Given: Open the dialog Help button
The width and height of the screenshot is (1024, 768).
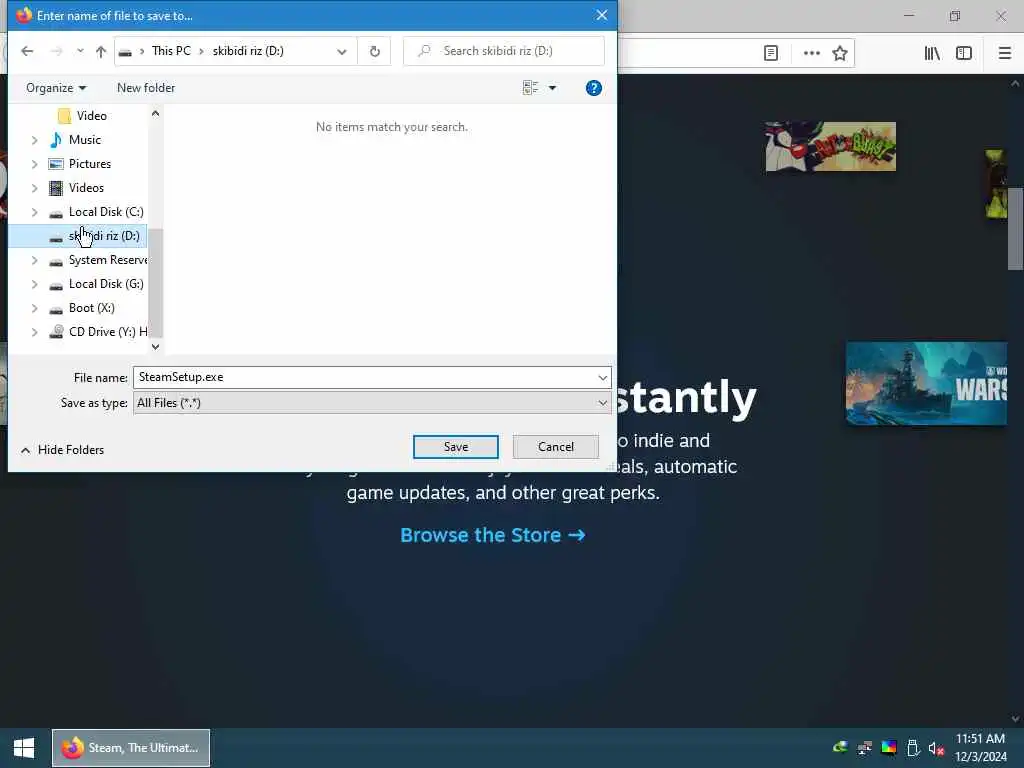Looking at the screenshot, I should tap(594, 88).
